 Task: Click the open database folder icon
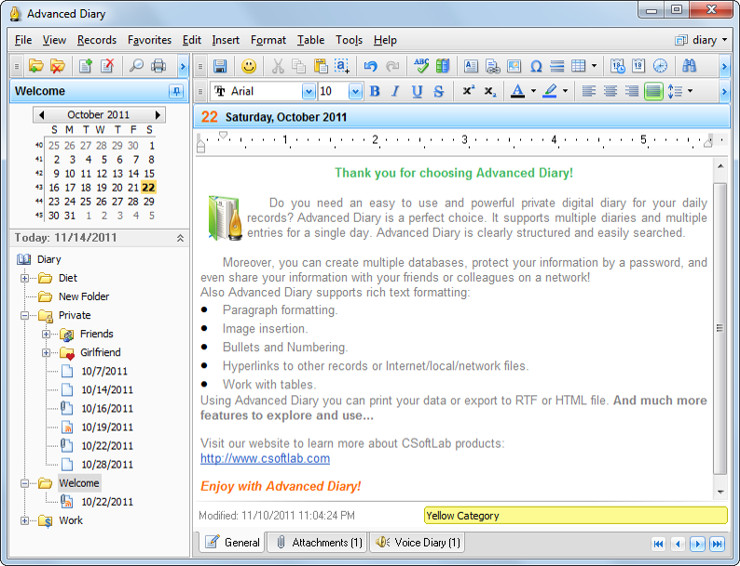point(36,66)
